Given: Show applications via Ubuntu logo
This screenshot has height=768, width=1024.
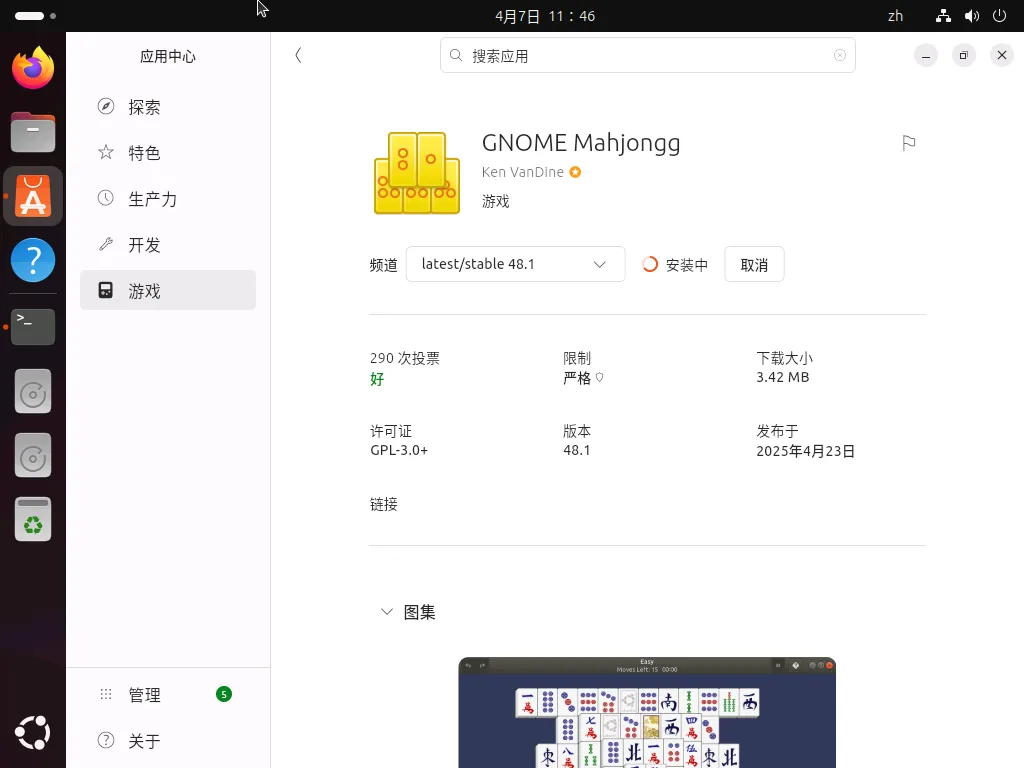Looking at the screenshot, I should (x=33, y=733).
